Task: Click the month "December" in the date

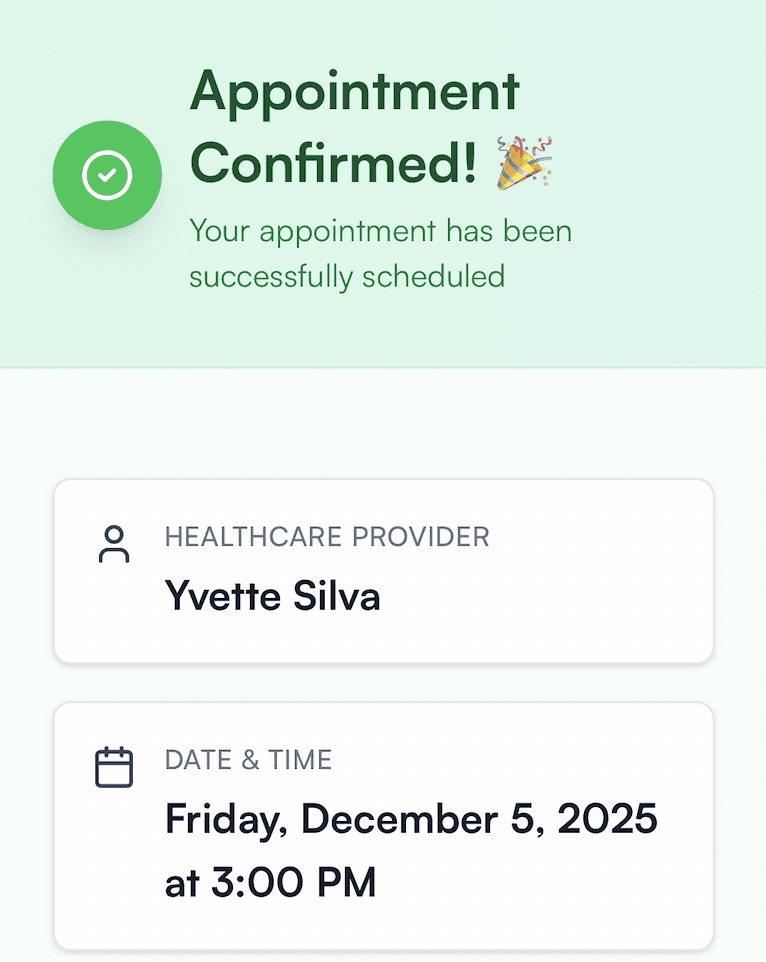Action: tap(399, 819)
